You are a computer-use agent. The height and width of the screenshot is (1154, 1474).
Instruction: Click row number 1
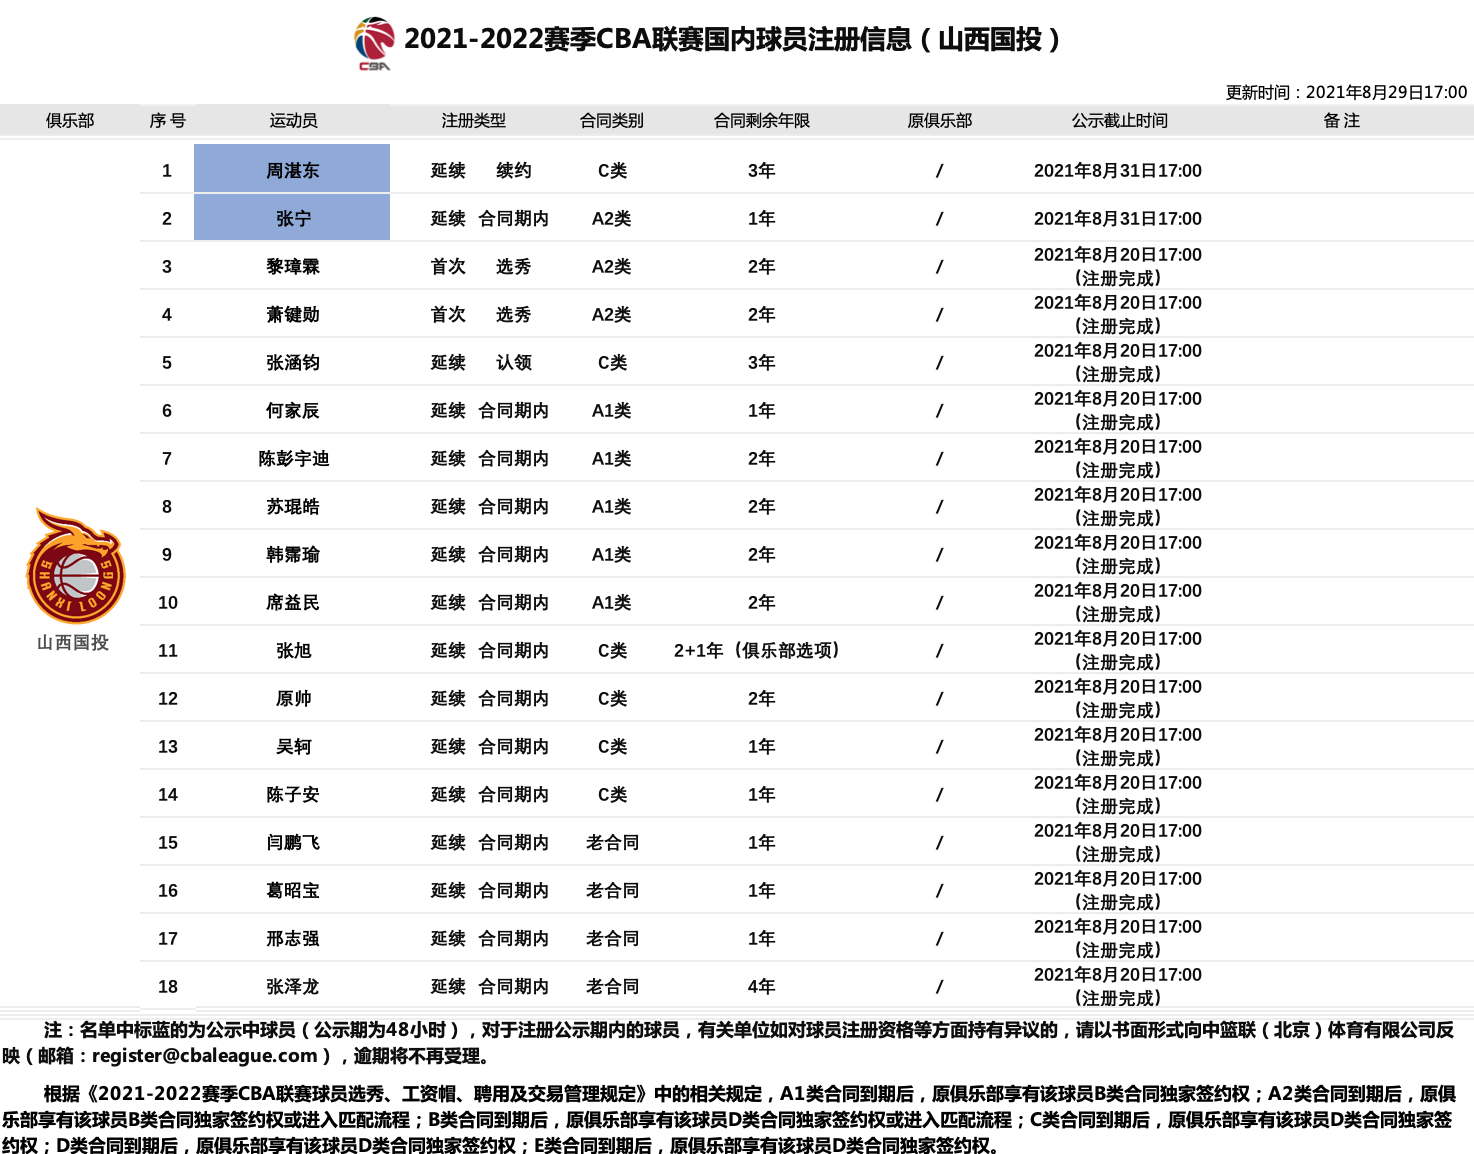tap(167, 170)
